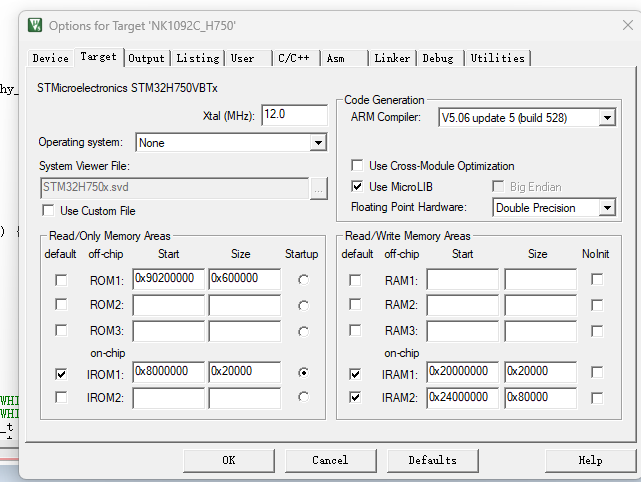Open the Help button
The width and height of the screenshot is (641, 482).
point(590,460)
